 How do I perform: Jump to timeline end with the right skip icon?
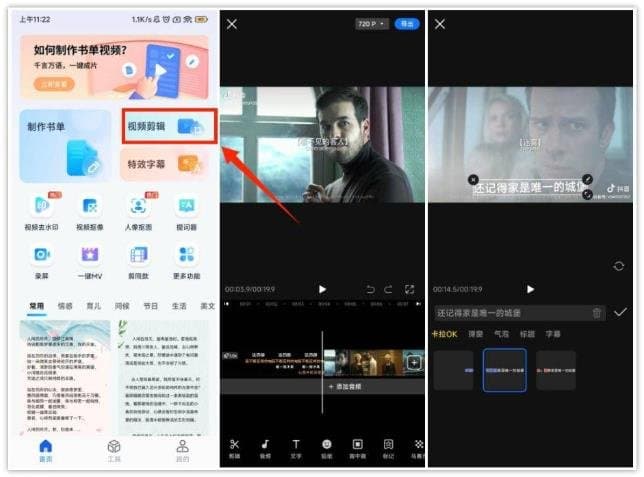pyautogui.click(x=419, y=304)
